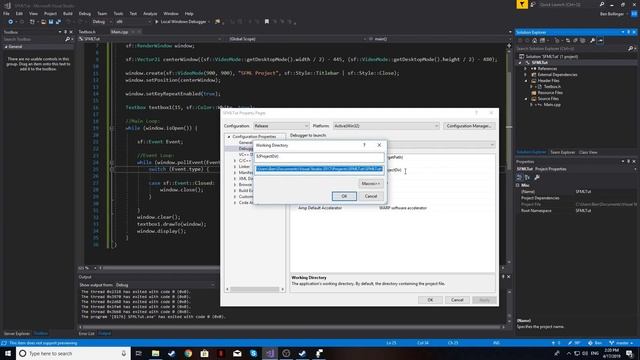Click the Type here to search taskbar box

[x=73, y=353]
